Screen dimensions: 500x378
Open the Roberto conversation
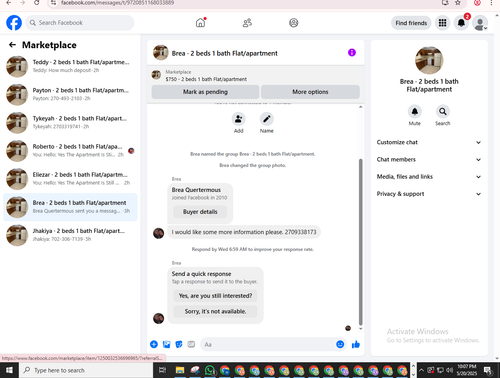[70, 151]
